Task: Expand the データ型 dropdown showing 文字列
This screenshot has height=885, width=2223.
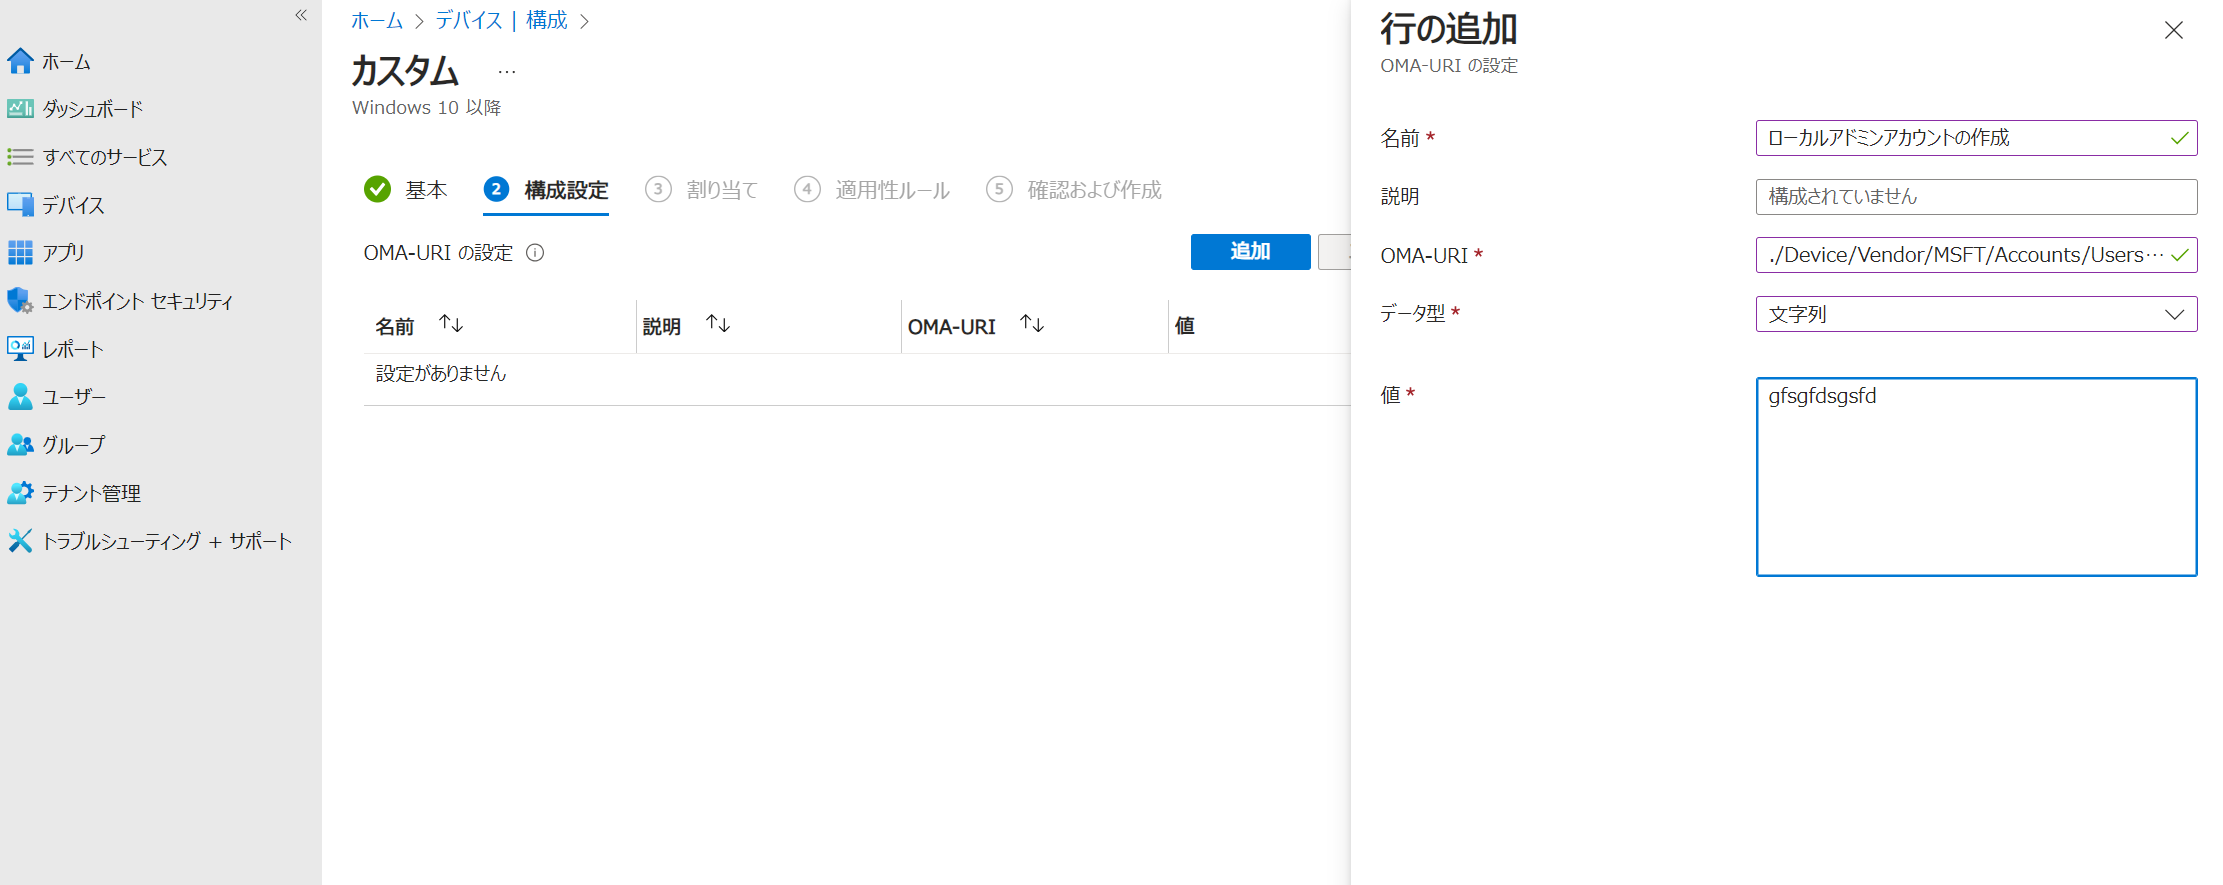Action: click(x=1976, y=314)
